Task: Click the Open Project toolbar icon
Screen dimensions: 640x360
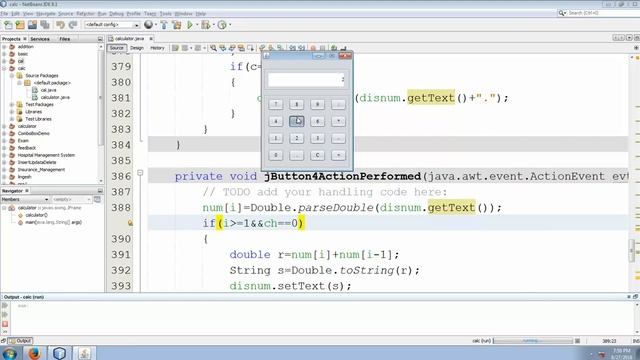Action: click(x=32, y=25)
